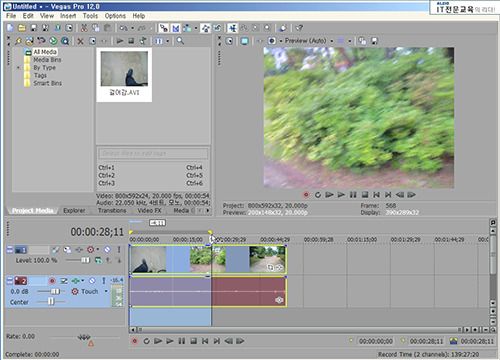Image resolution: width=500 pixels, height=360 pixels.
Task: Toggle Ignore Event Grouping icon
Action: pos(217,28)
